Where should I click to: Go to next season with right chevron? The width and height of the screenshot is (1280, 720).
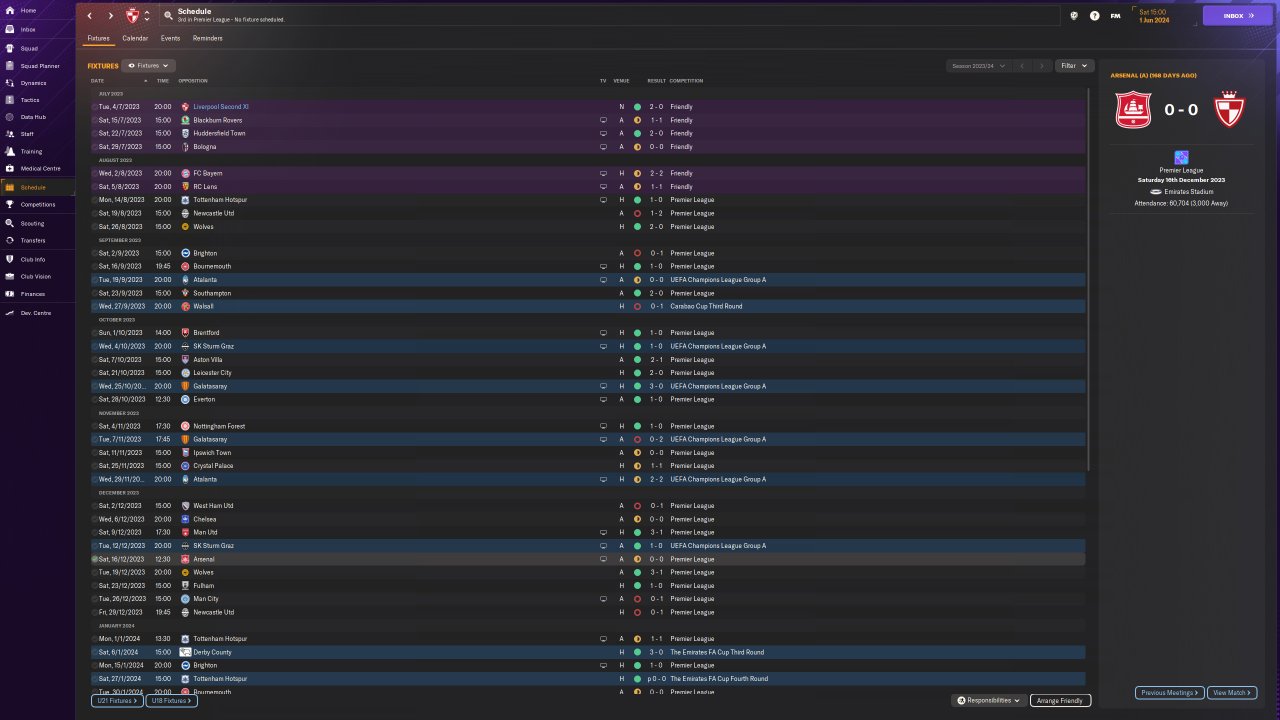(x=1041, y=66)
